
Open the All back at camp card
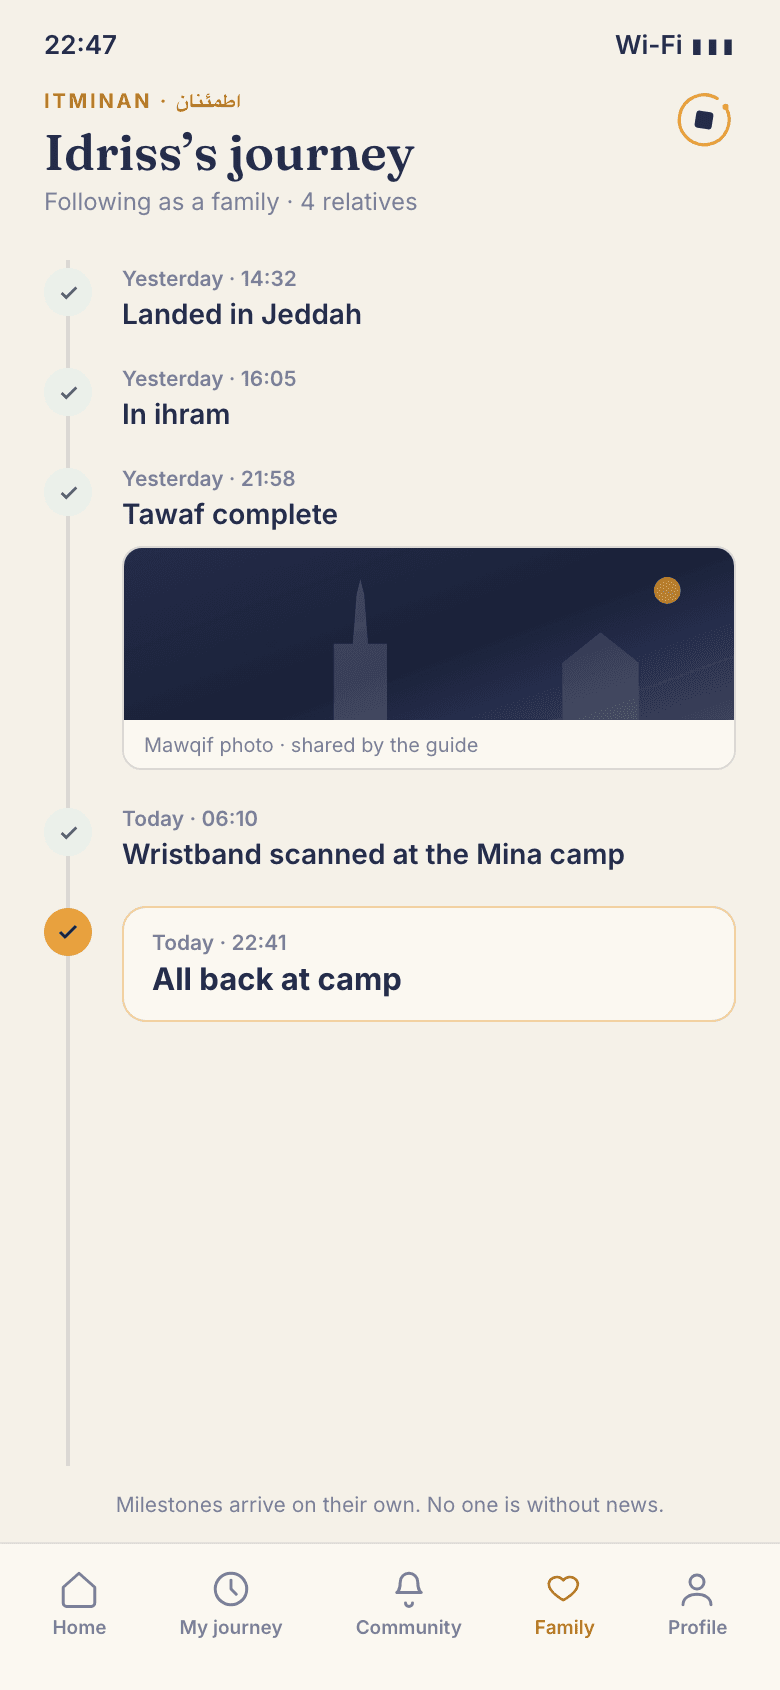pos(429,964)
